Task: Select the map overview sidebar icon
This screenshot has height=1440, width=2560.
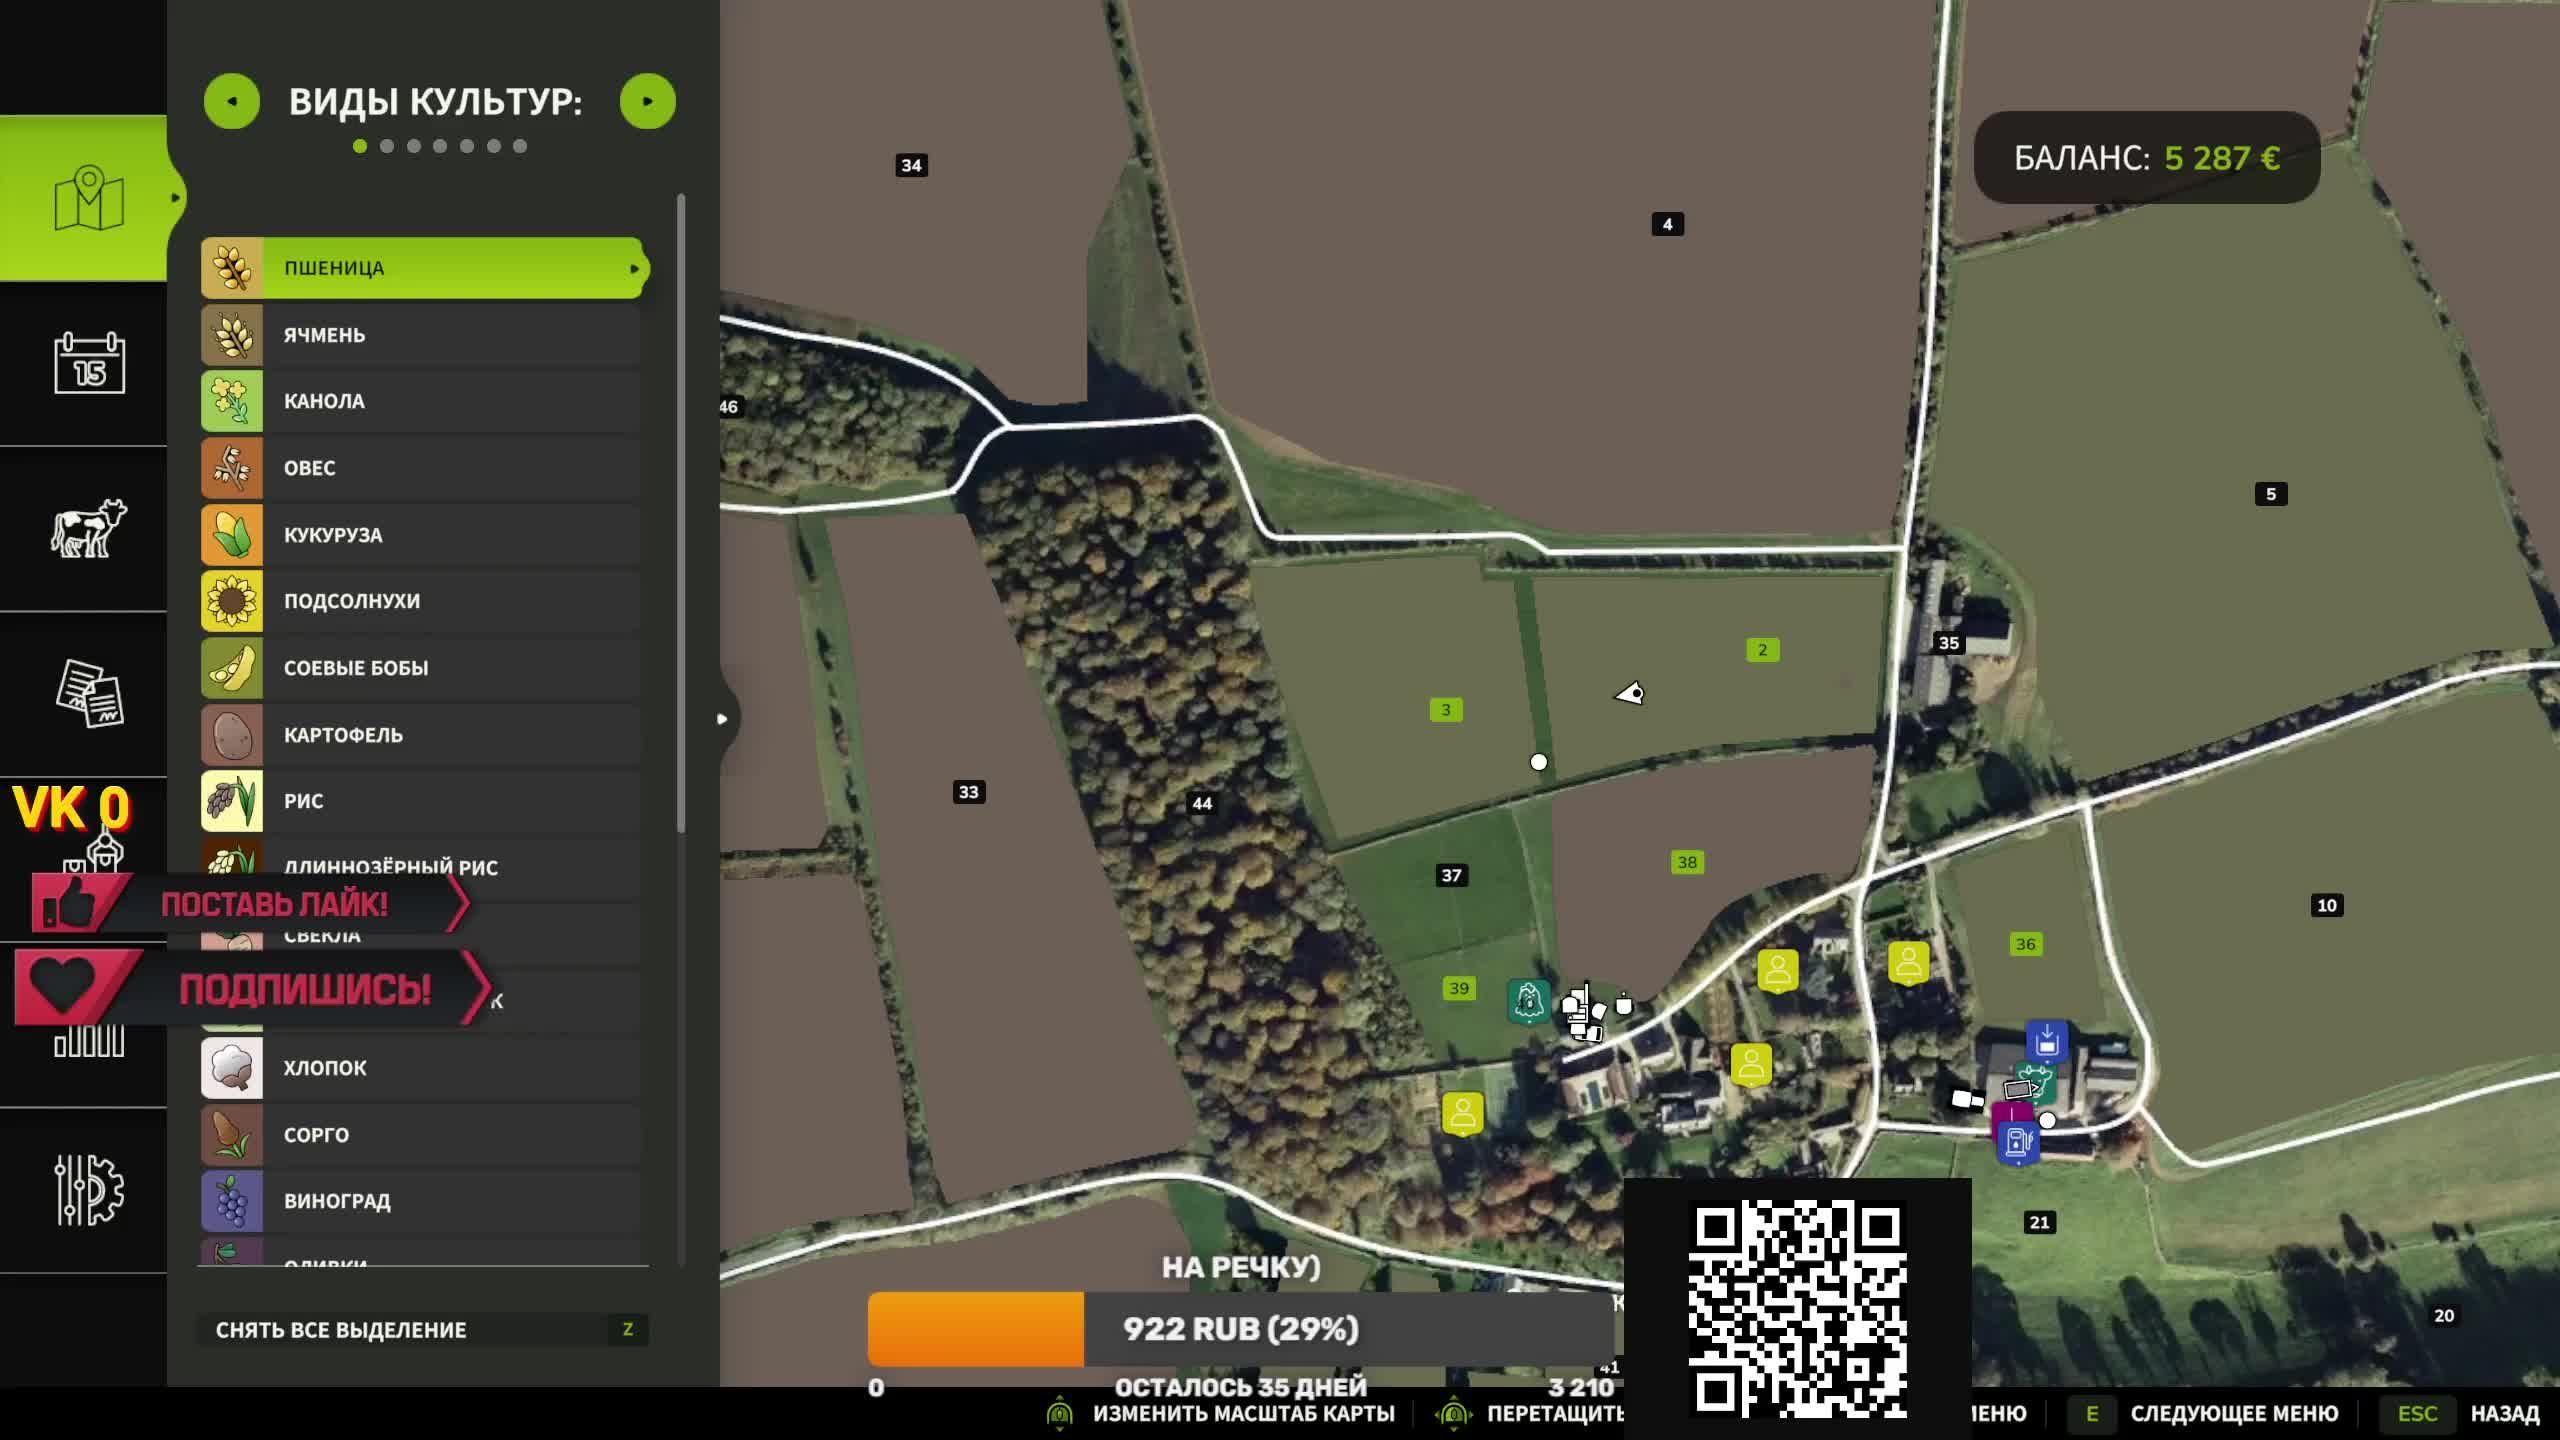Action: [89, 198]
